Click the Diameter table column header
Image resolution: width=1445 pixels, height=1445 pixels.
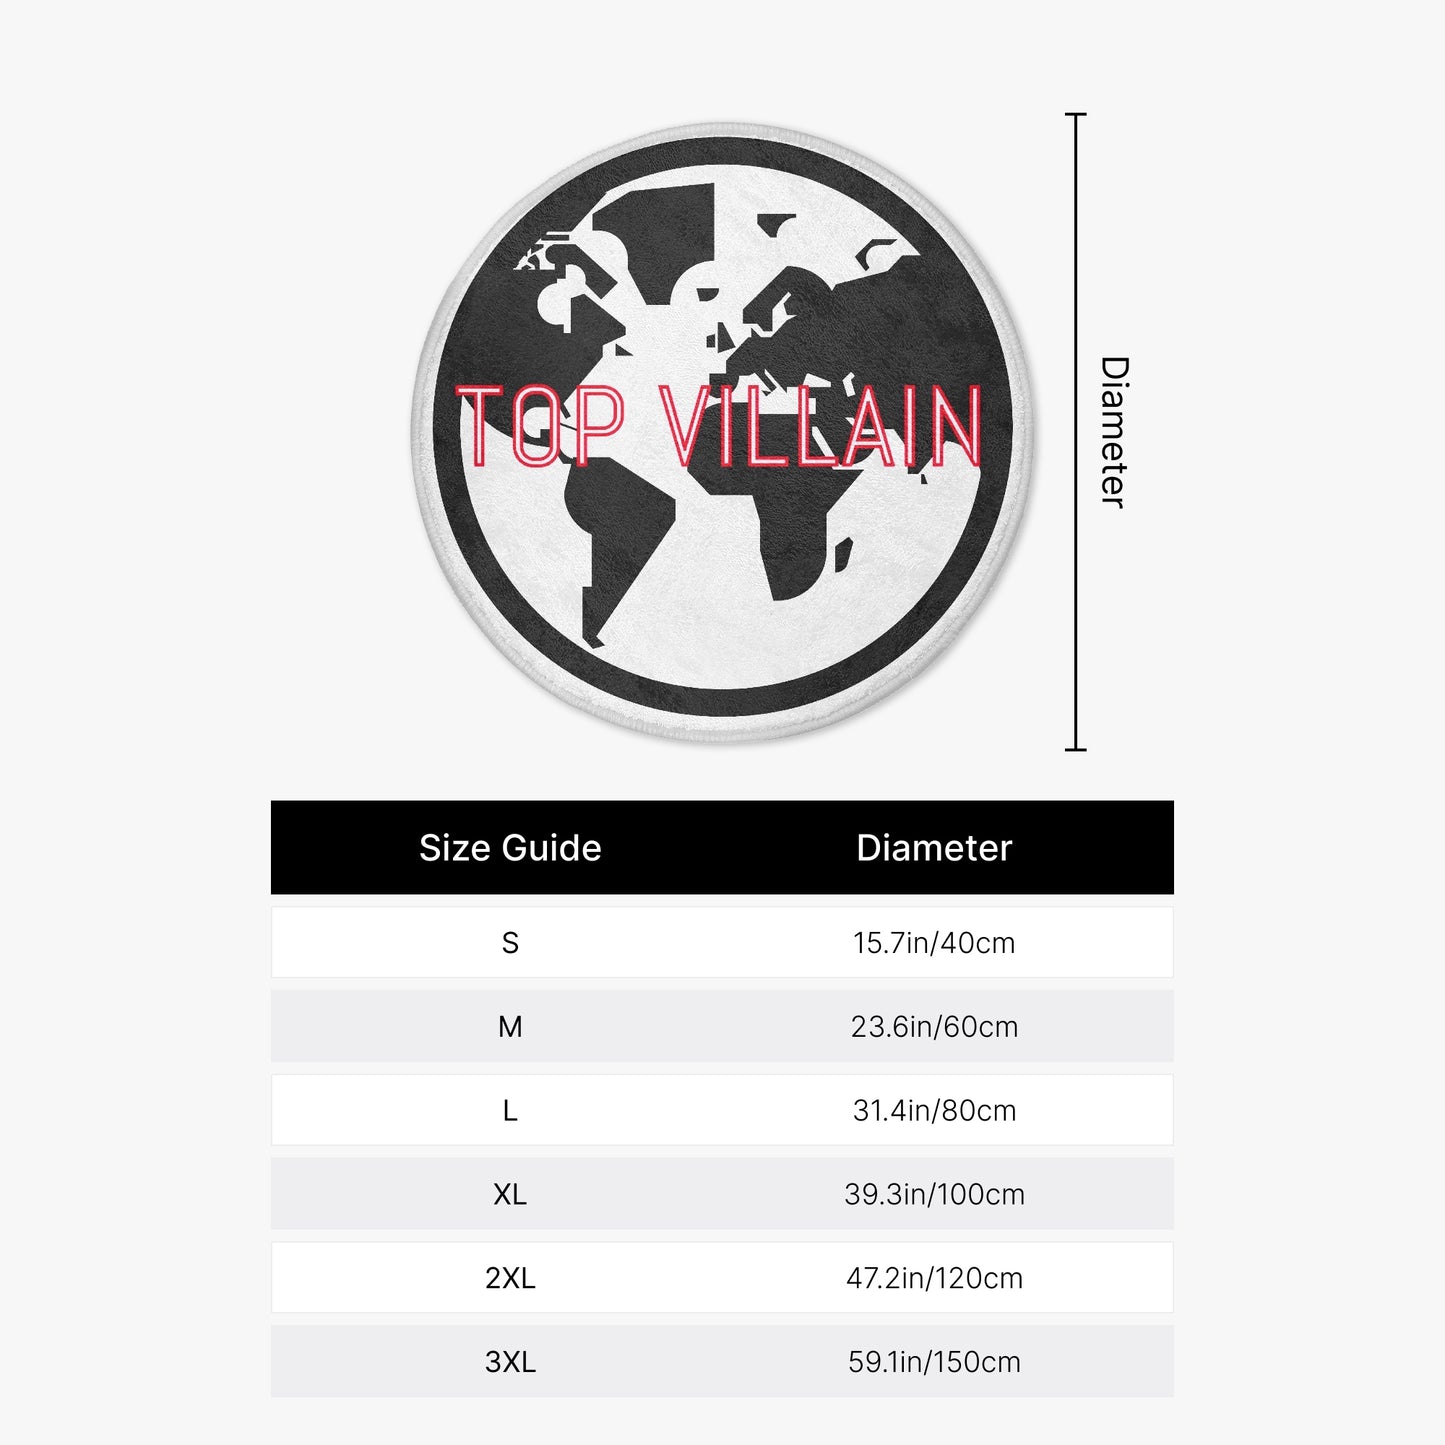point(934,848)
